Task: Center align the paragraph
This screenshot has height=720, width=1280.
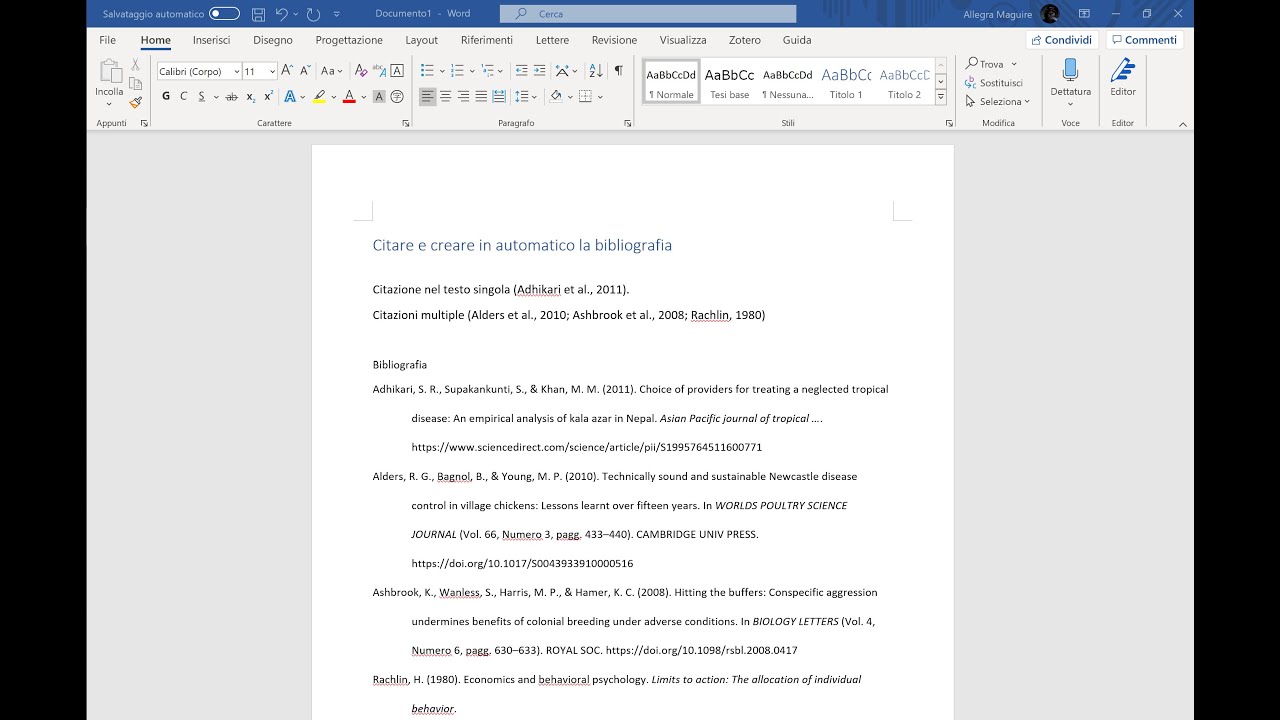Action: pyautogui.click(x=446, y=97)
